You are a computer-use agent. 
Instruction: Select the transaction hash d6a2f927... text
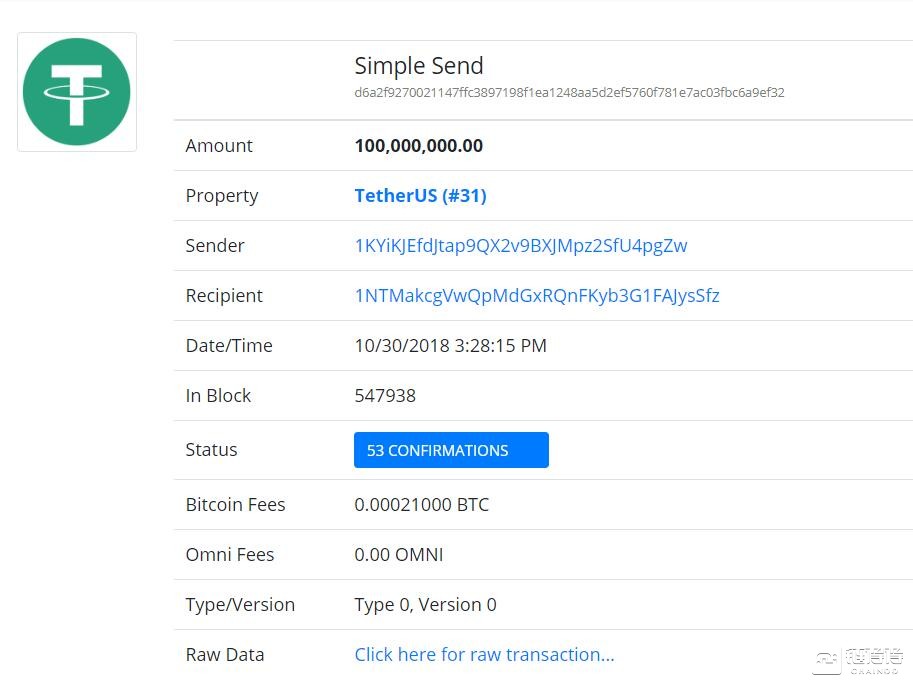coord(569,93)
